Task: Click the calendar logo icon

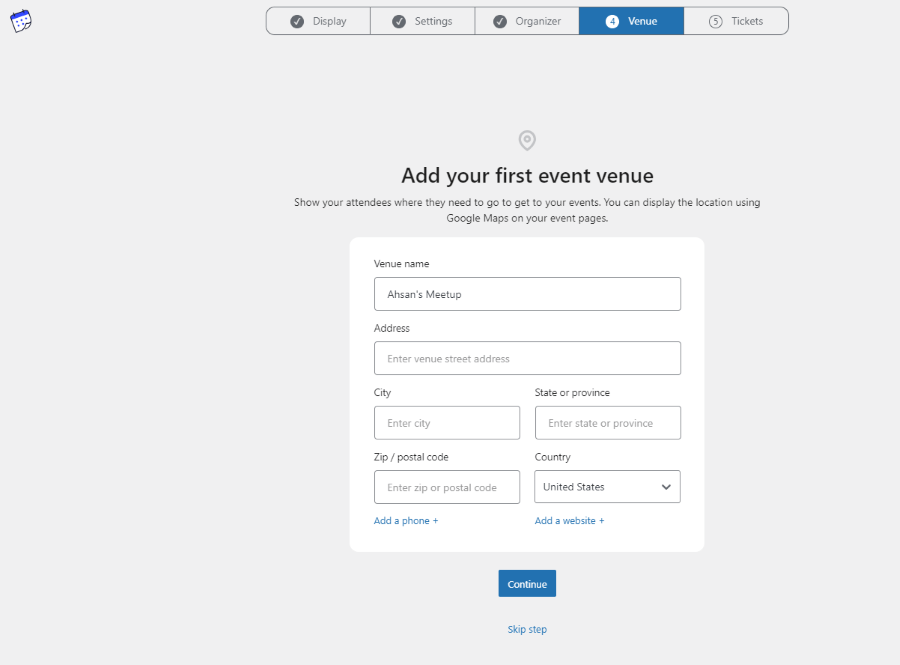Action: point(21,20)
